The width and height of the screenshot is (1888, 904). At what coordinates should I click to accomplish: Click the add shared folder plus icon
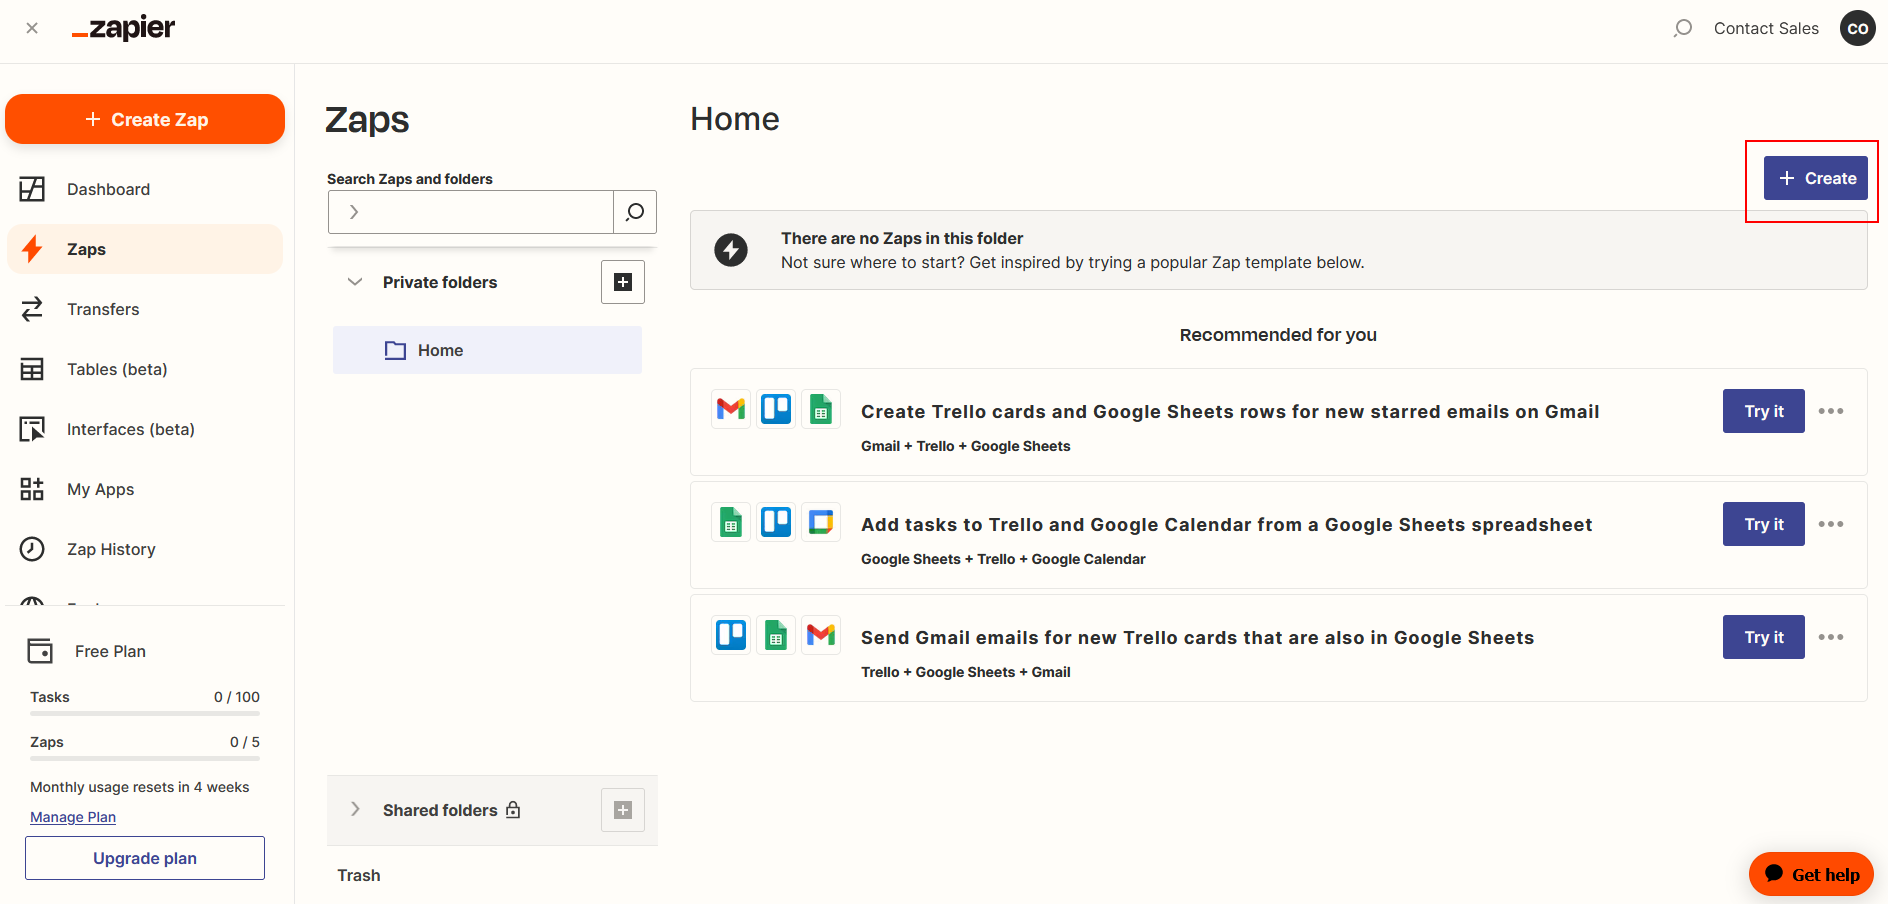pos(622,810)
